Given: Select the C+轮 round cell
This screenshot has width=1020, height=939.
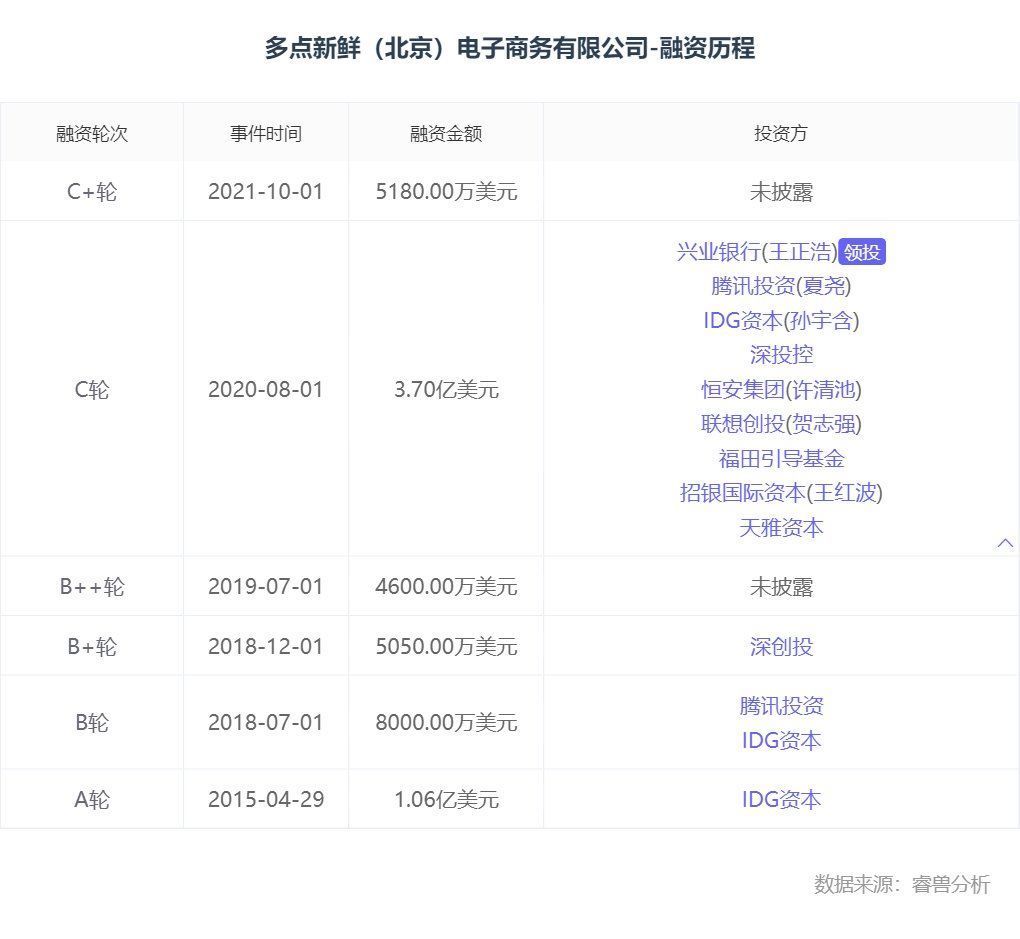Looking at the screenshot, I should point(92,192).
